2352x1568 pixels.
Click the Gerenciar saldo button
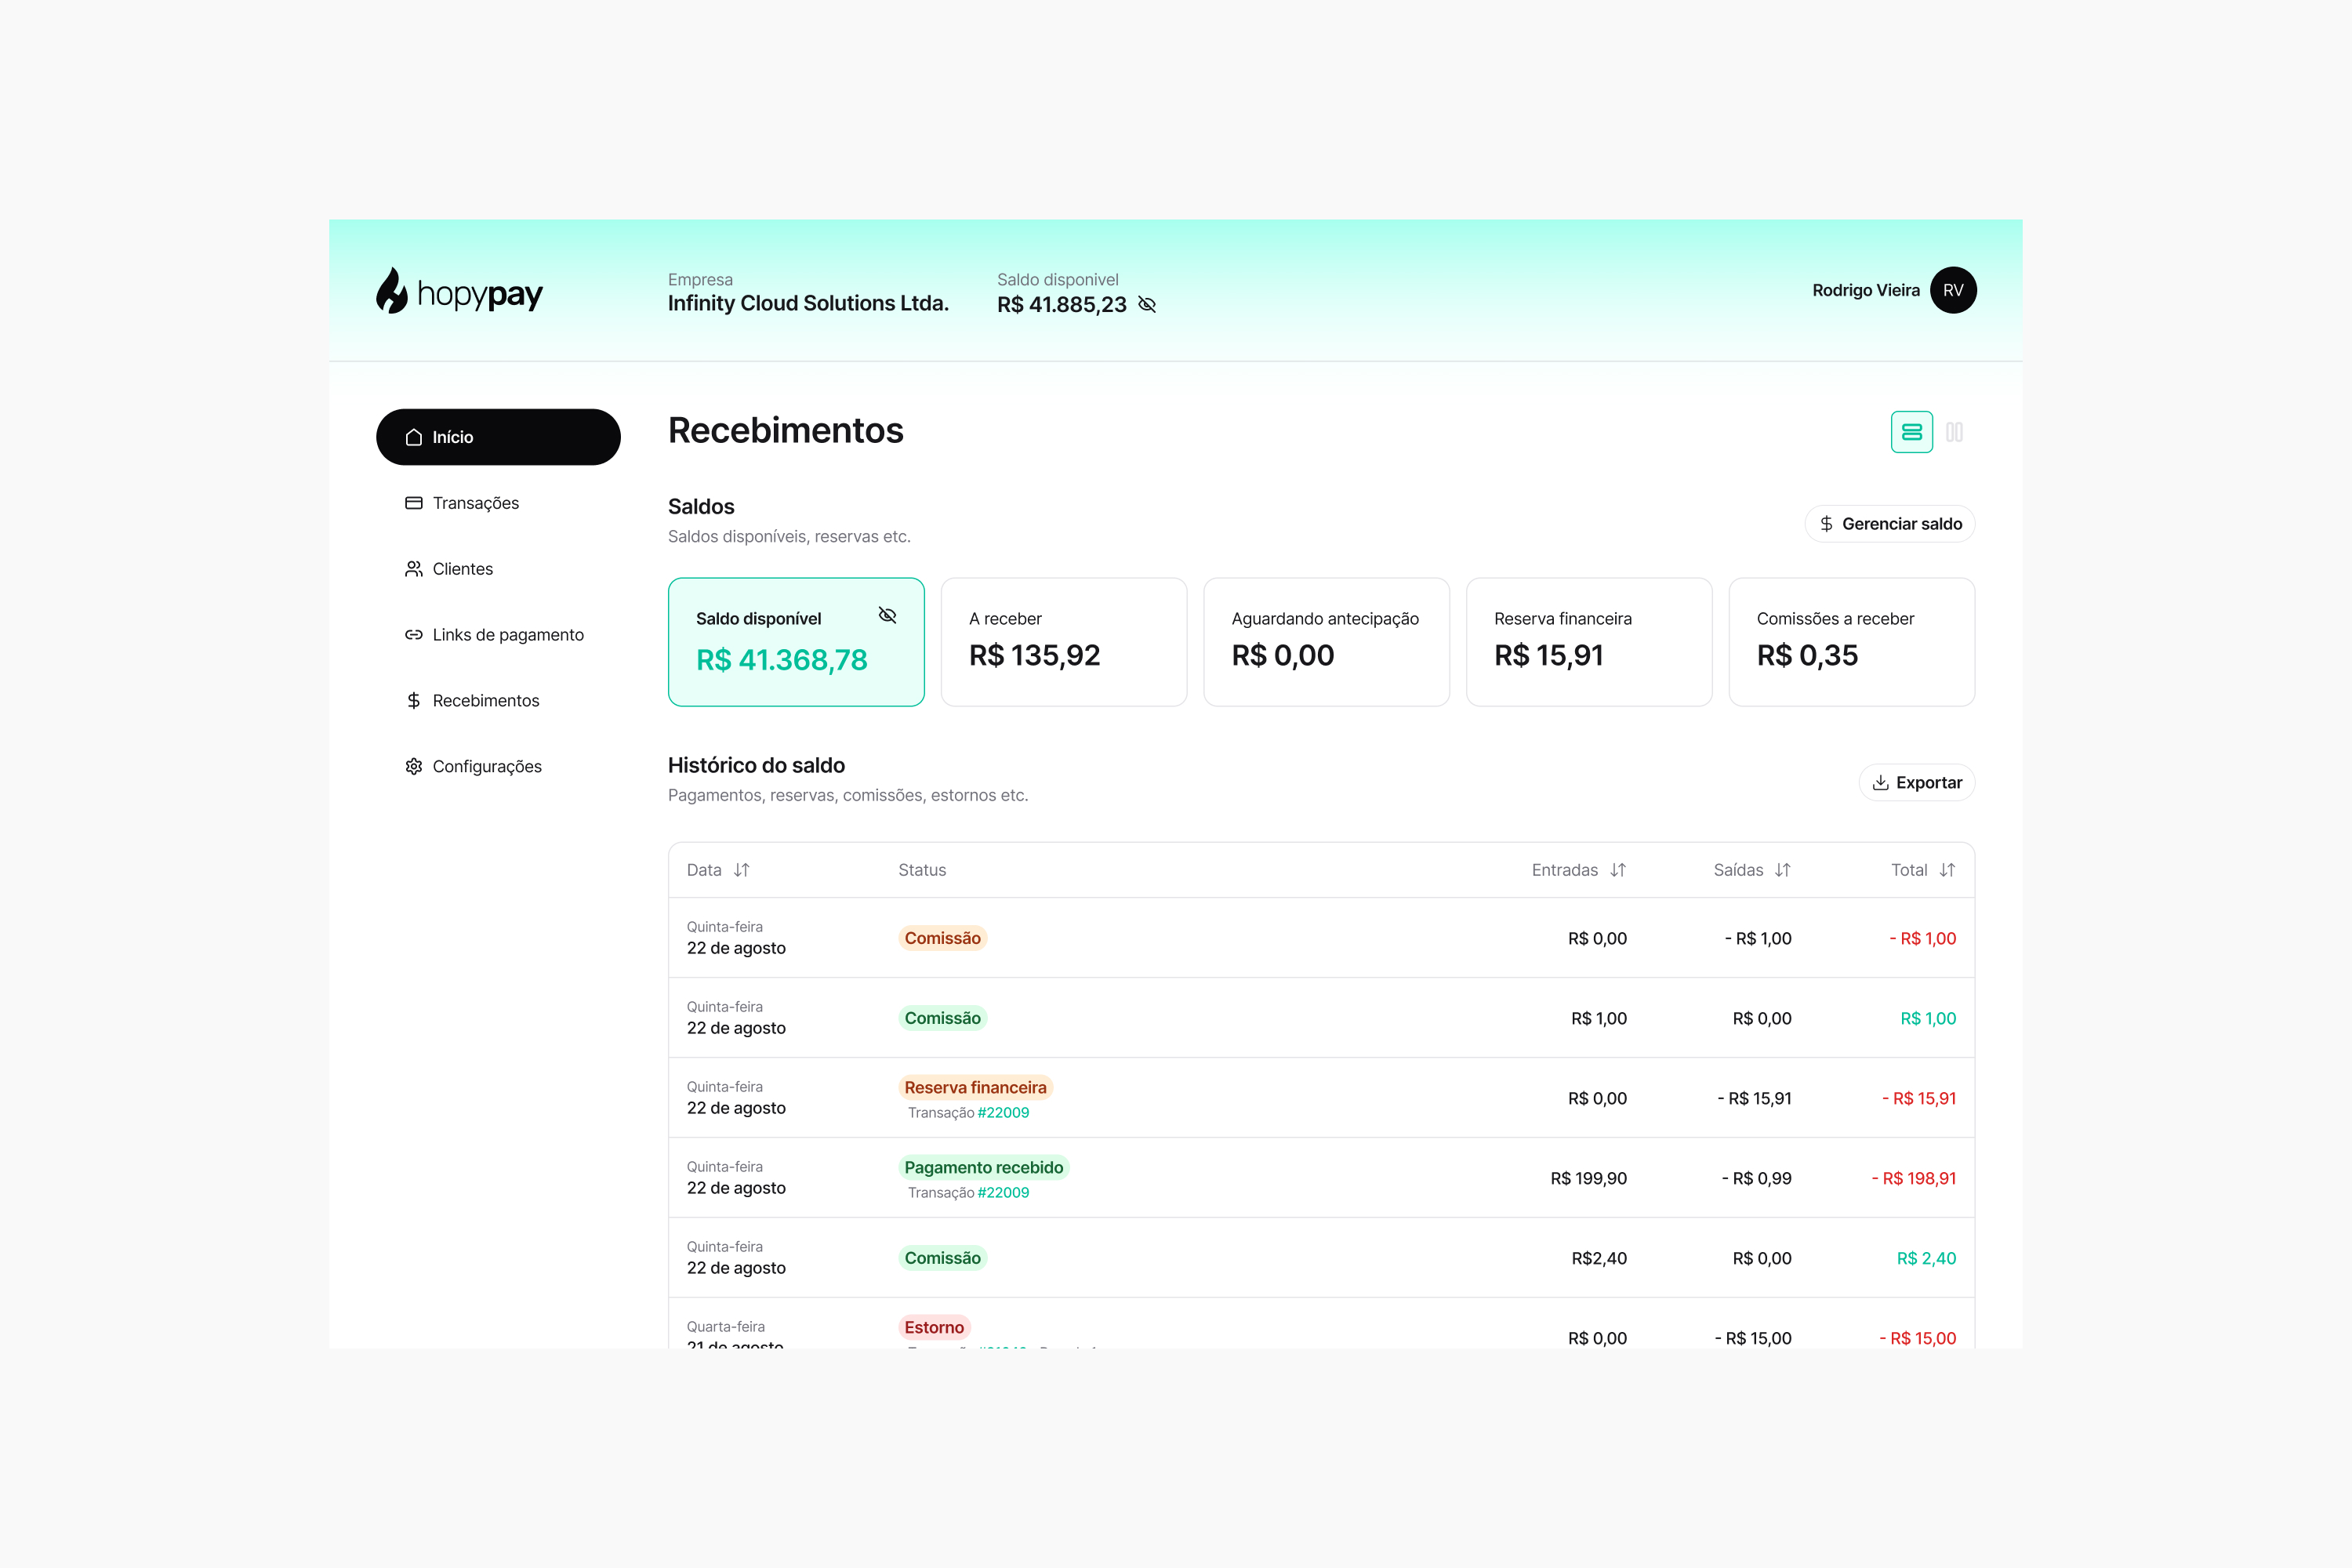1889,524
